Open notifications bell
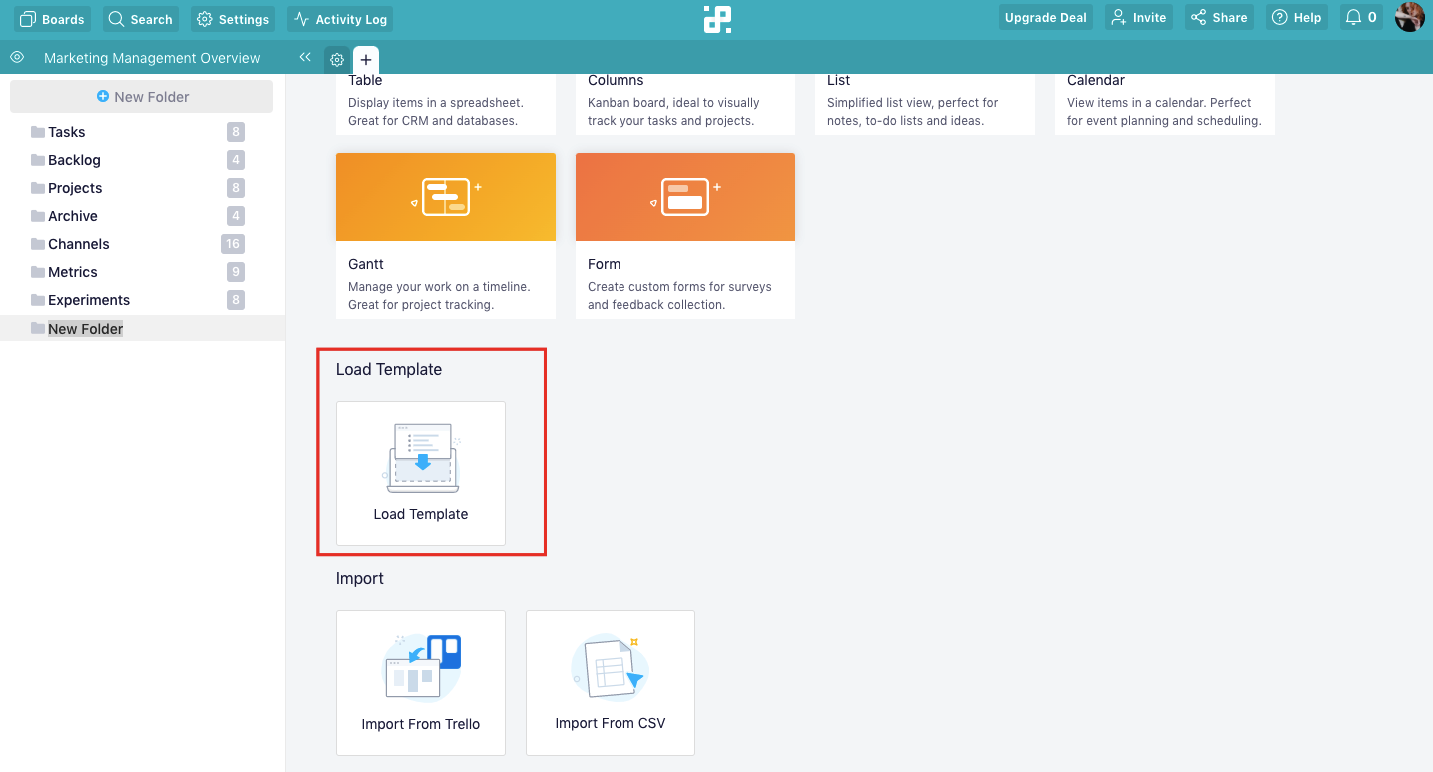Viewport: 1433px width, 772px height. pos(1360,17)
